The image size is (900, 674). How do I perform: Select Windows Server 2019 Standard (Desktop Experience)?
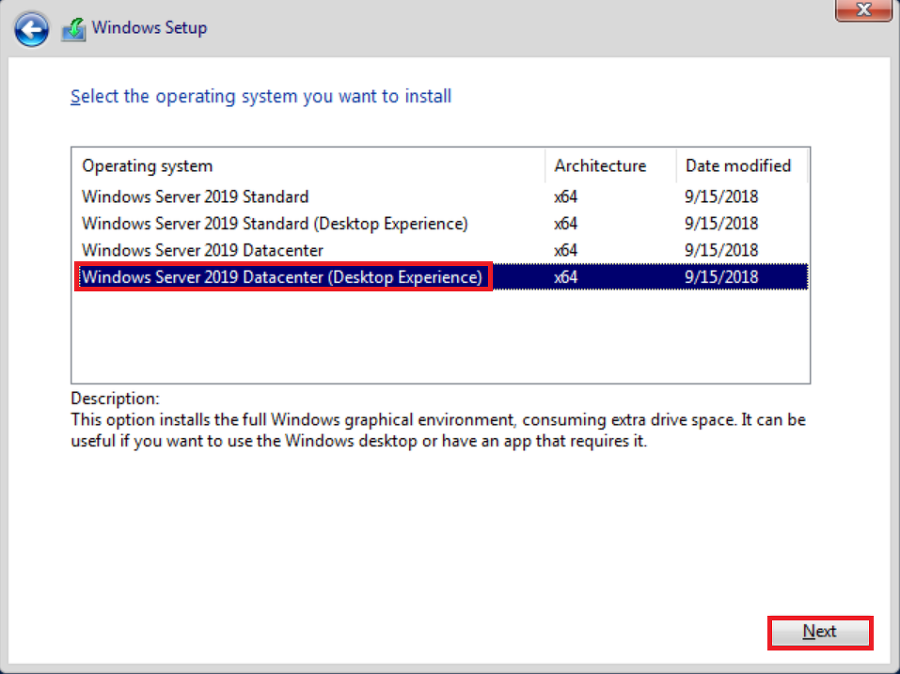click(440, 223)
